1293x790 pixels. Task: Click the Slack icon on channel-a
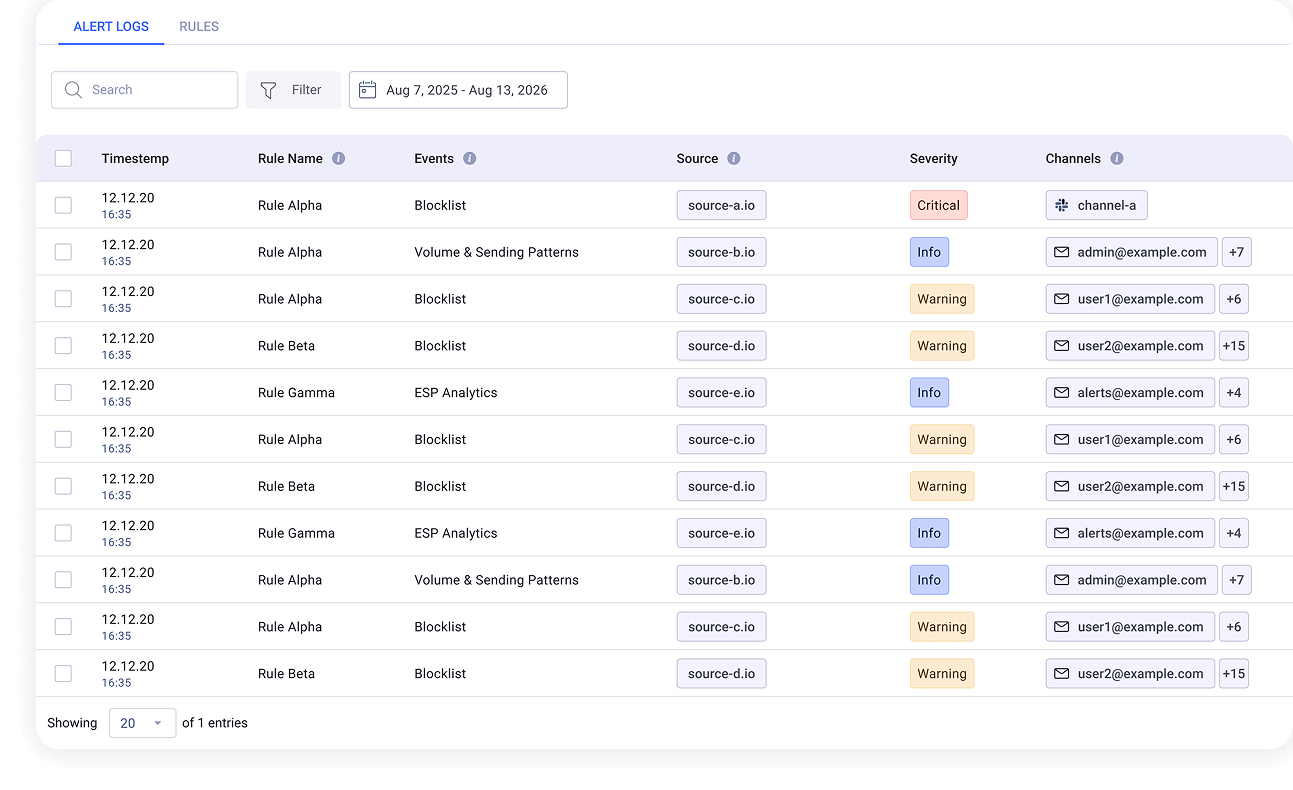pos(1062,205)
